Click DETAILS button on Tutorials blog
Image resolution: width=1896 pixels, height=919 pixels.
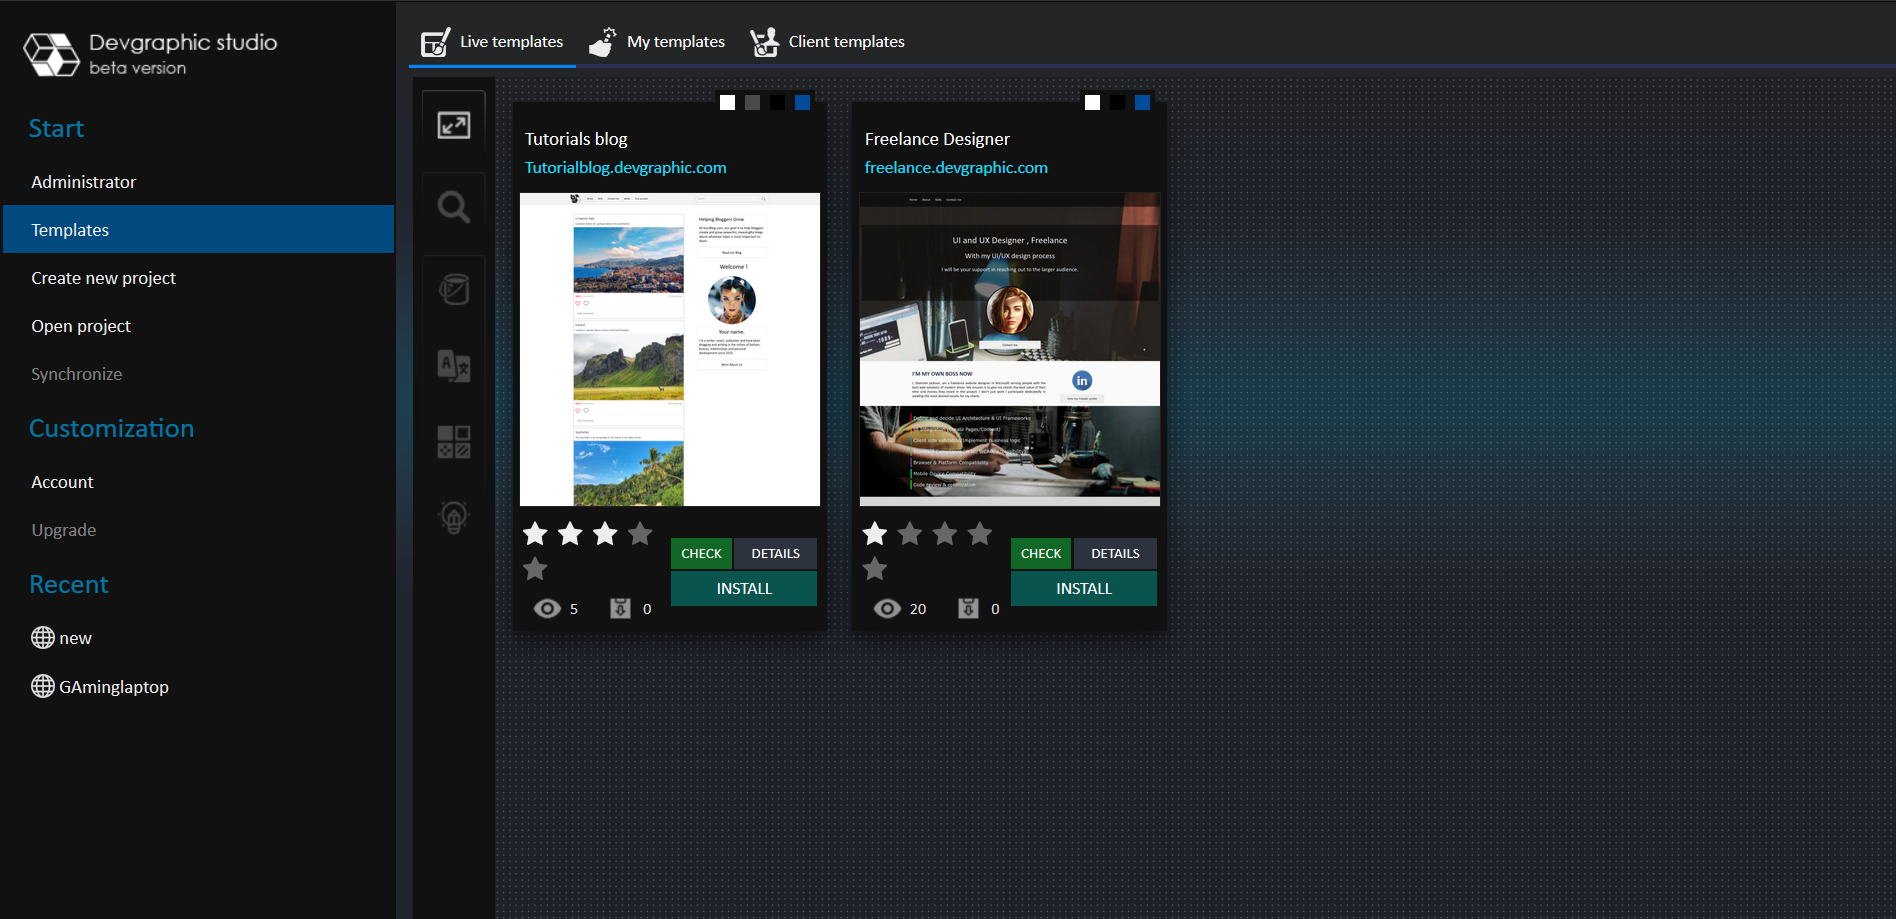775,553
